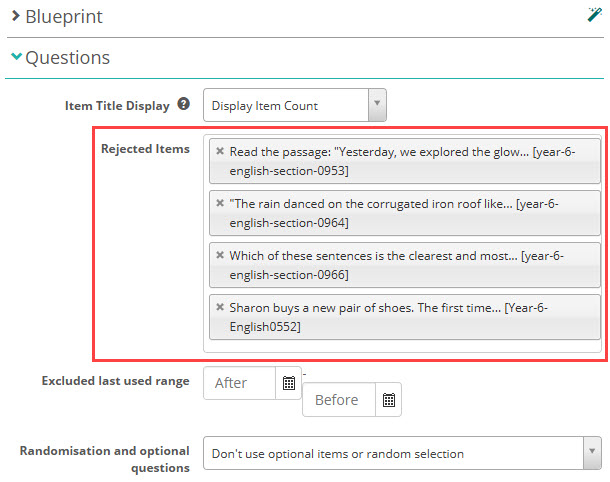Focus the After date input field

click(239, 383)
